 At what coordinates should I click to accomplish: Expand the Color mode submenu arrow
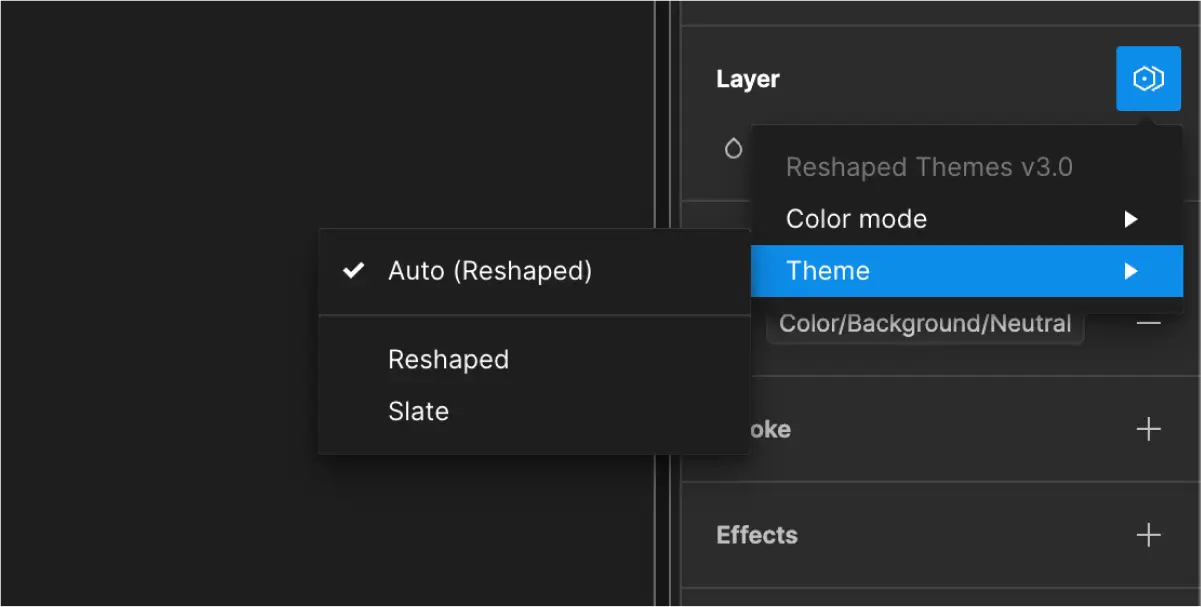pos(1131,219)
